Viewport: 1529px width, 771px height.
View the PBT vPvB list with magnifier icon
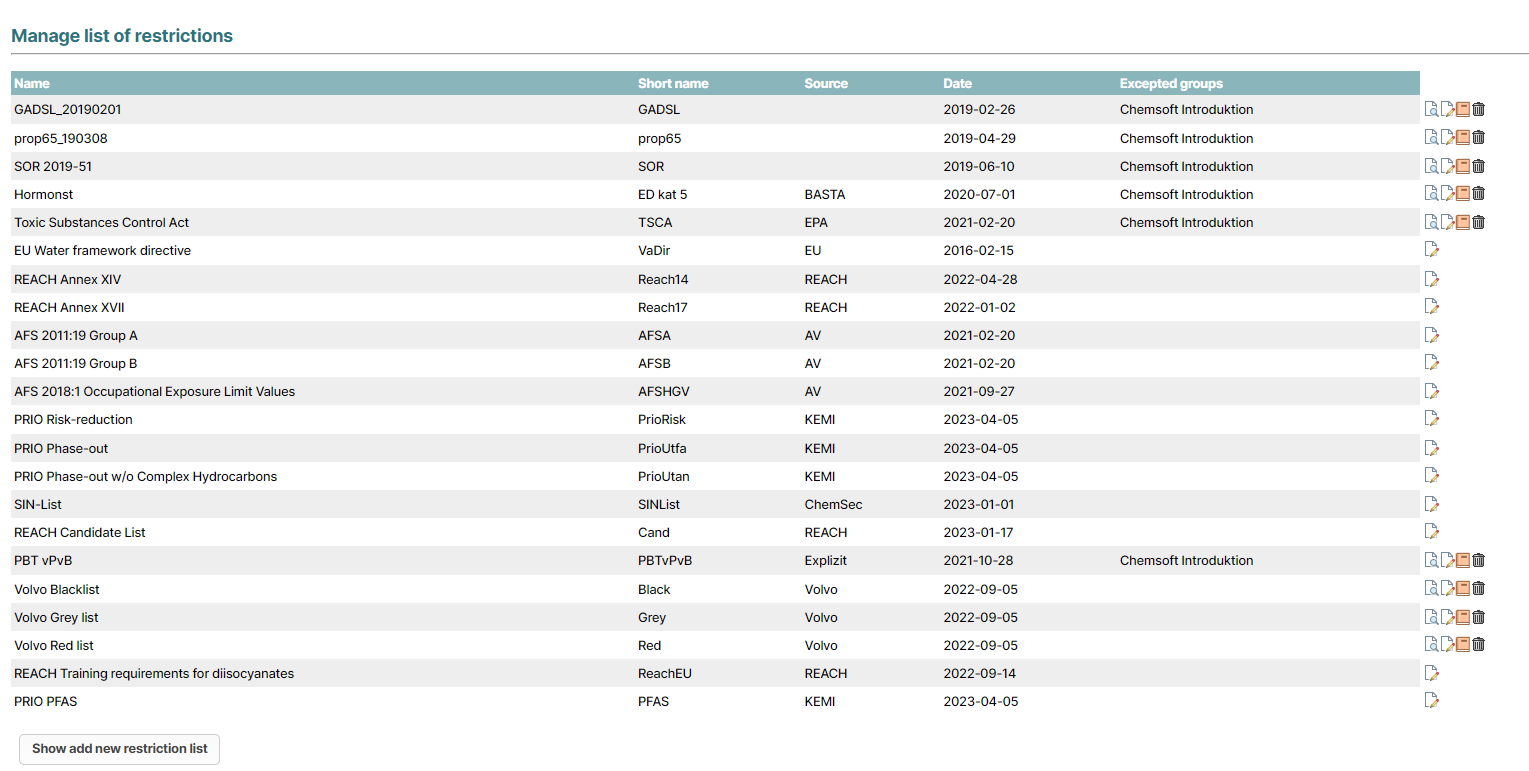pyautogui.click(x=1431, y=560)
